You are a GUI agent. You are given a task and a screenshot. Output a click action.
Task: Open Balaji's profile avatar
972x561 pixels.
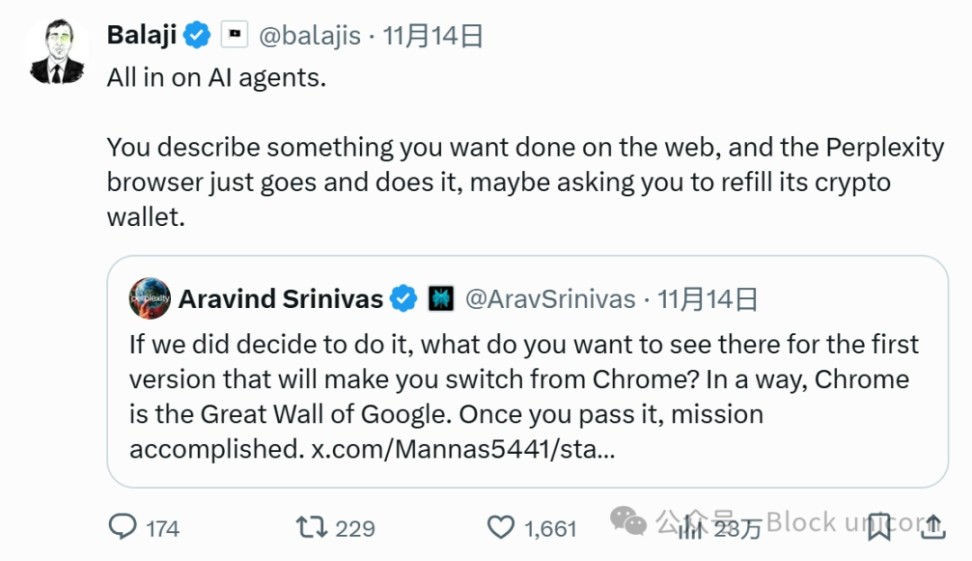click(57, 52)
